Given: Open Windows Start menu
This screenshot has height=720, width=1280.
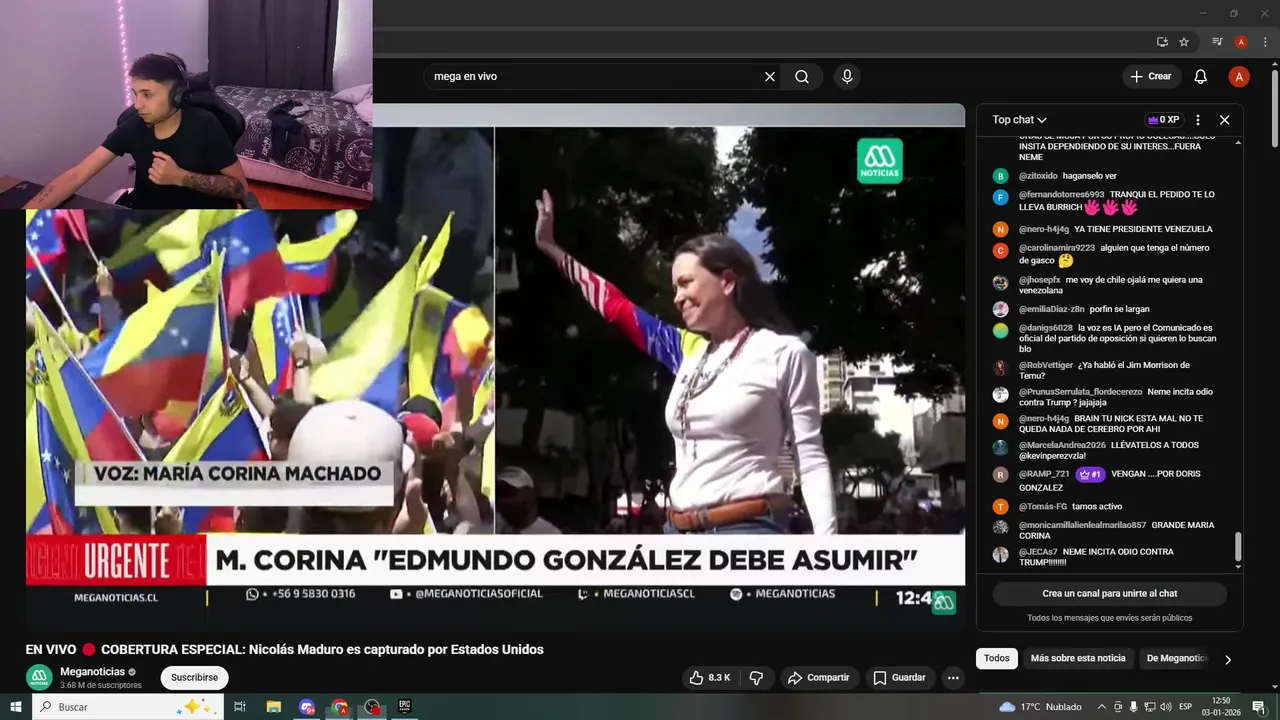Looking at the screenshot, I should (x=16, y=707).
